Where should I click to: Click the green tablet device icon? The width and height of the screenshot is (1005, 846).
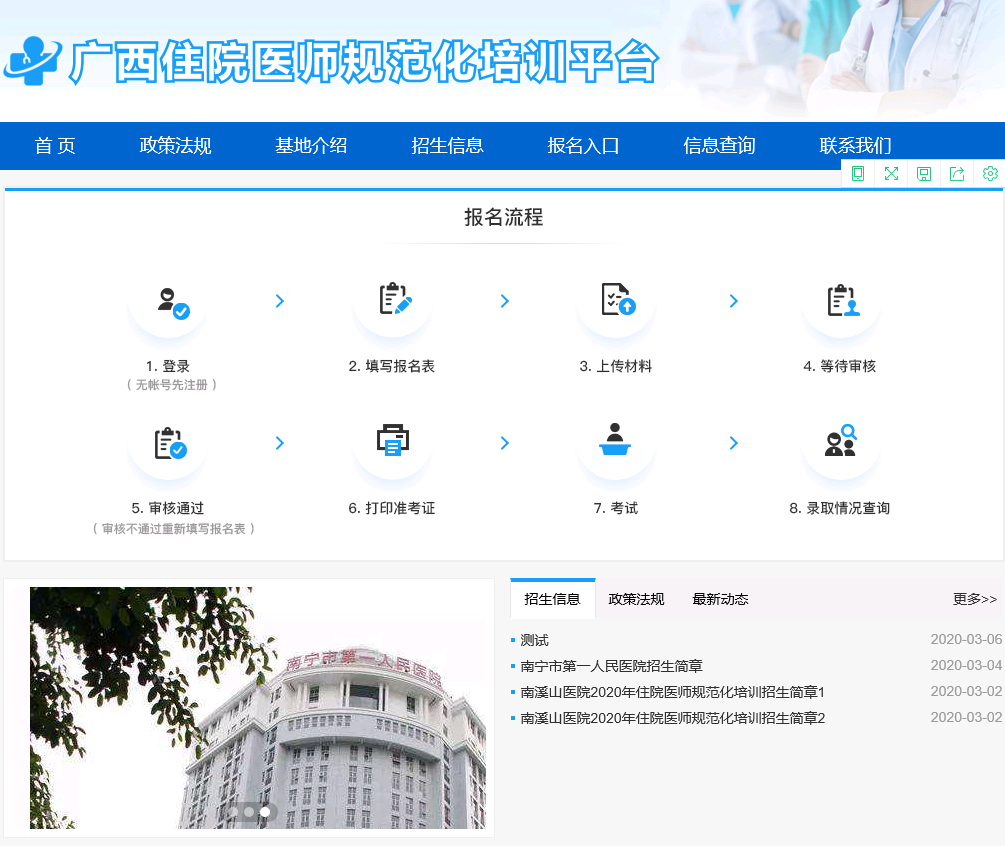pos(858,174)
